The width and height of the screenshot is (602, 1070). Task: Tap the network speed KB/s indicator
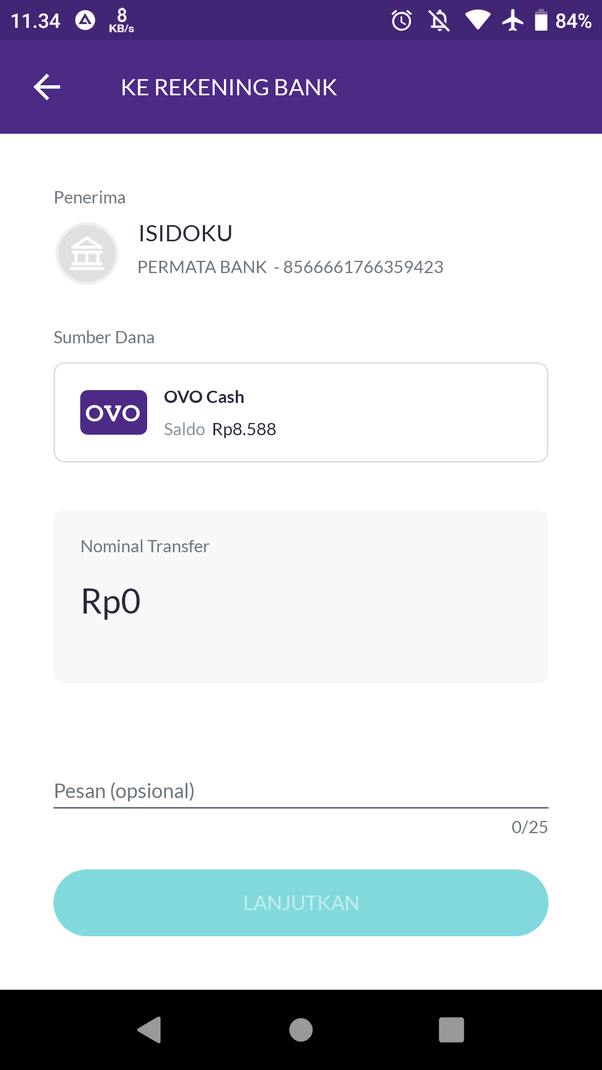[121, 20]
